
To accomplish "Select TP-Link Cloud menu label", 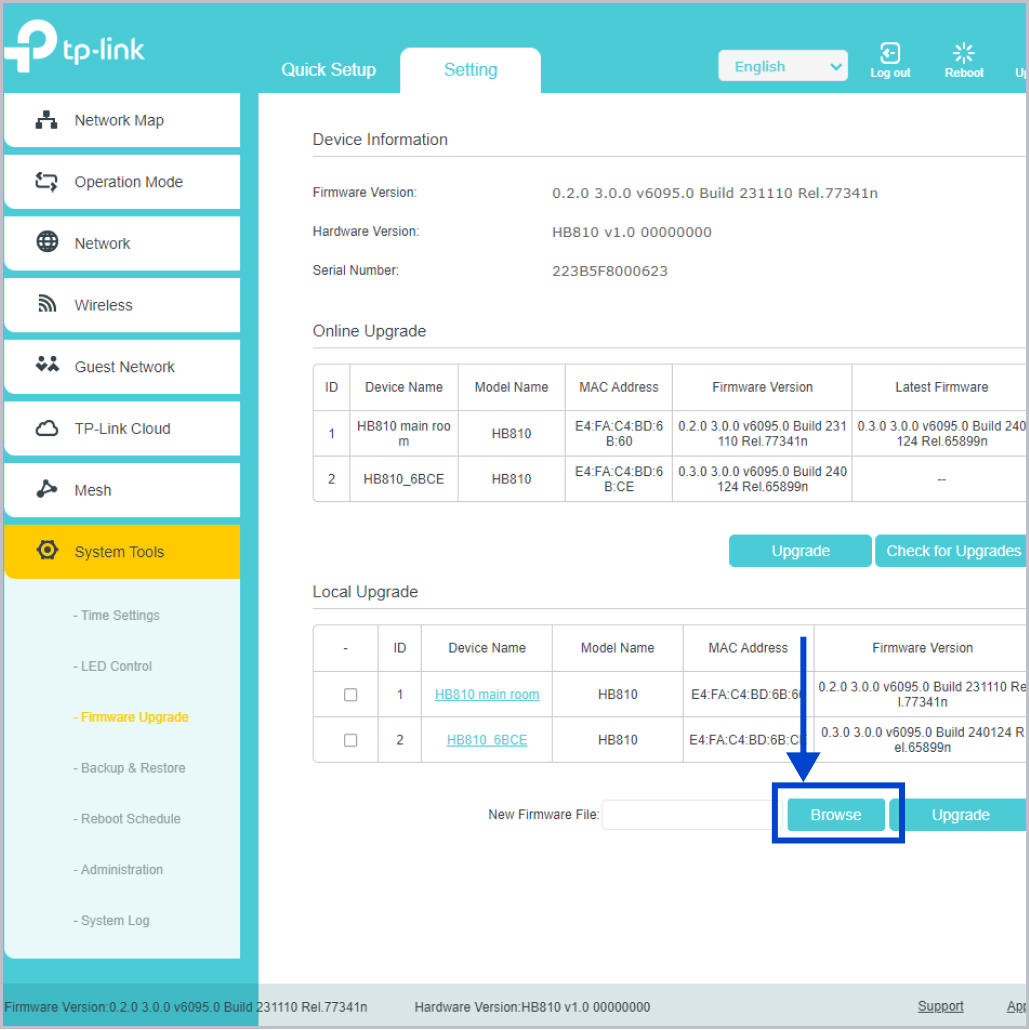I will [x=122, y=429].
